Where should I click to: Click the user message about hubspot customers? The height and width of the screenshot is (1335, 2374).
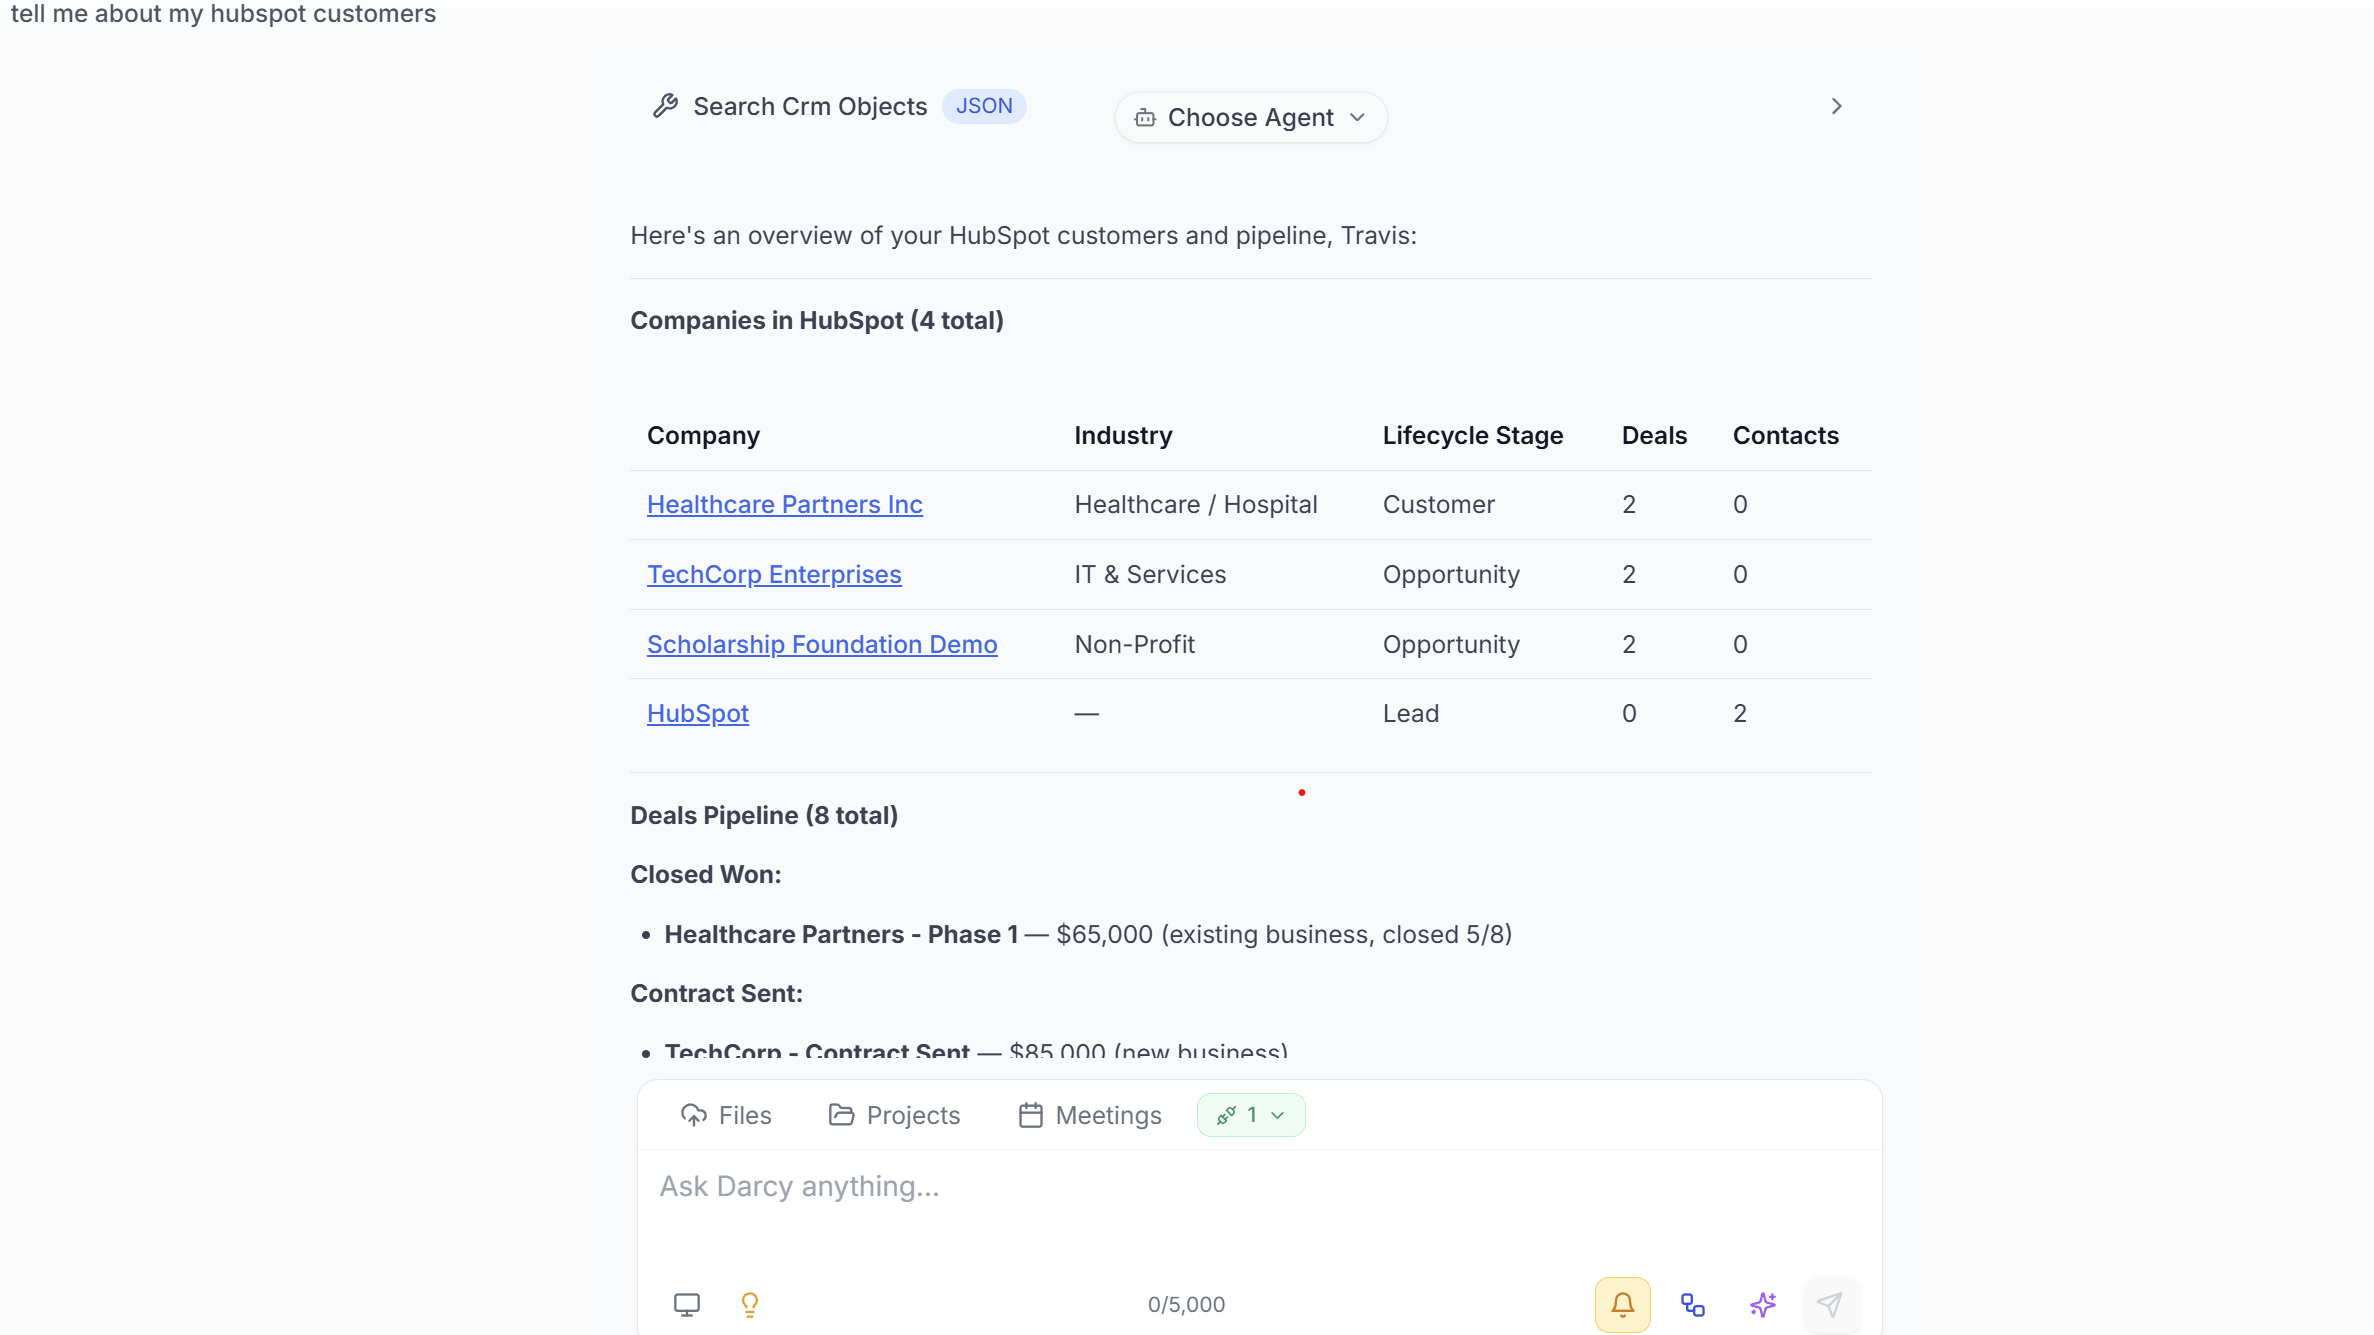[x=223, y=14]
